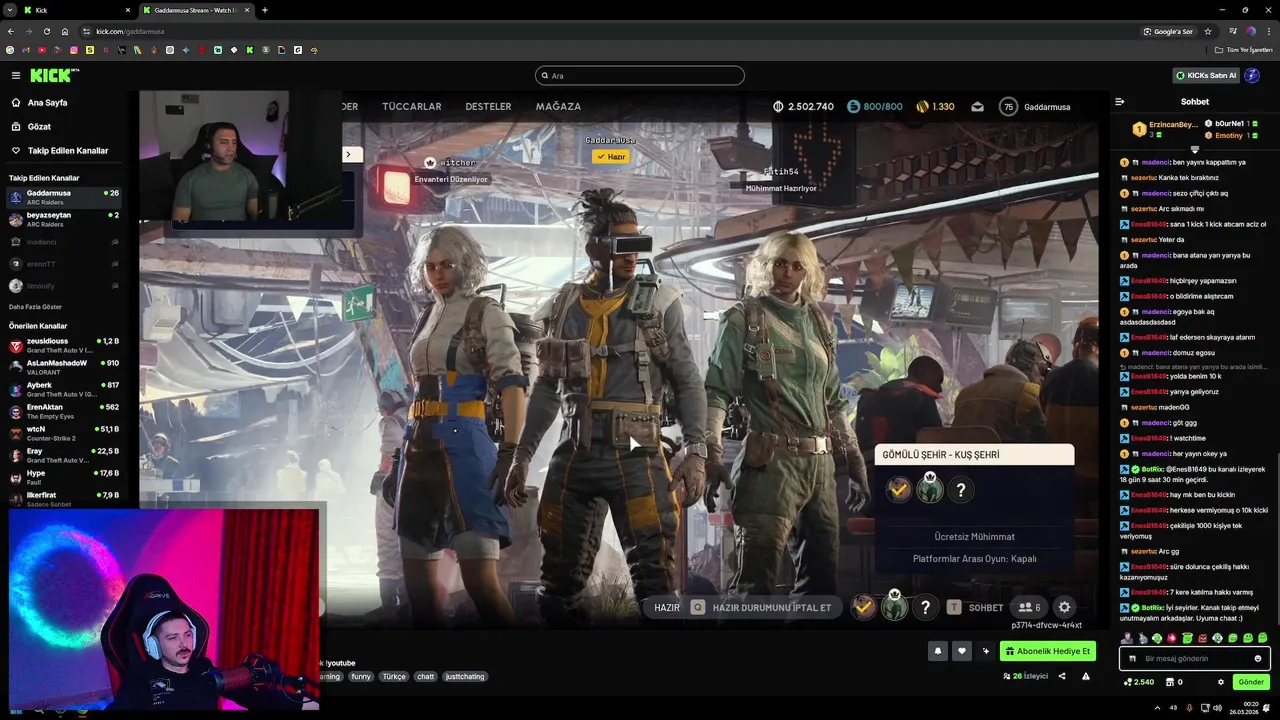Open the Gözat browse page

click(x=39, y=126)
